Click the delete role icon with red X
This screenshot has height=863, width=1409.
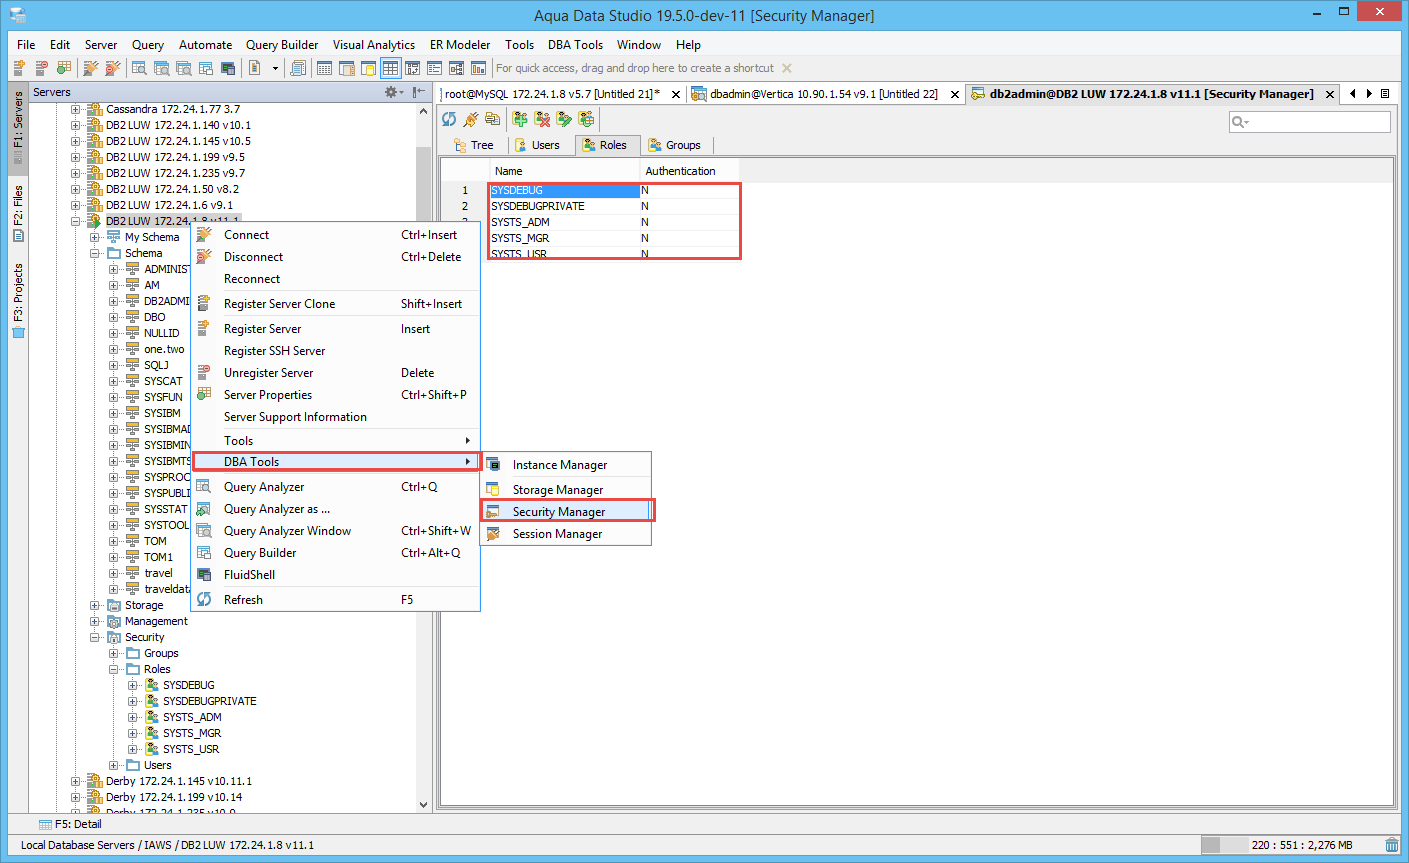tap(542, 119)
